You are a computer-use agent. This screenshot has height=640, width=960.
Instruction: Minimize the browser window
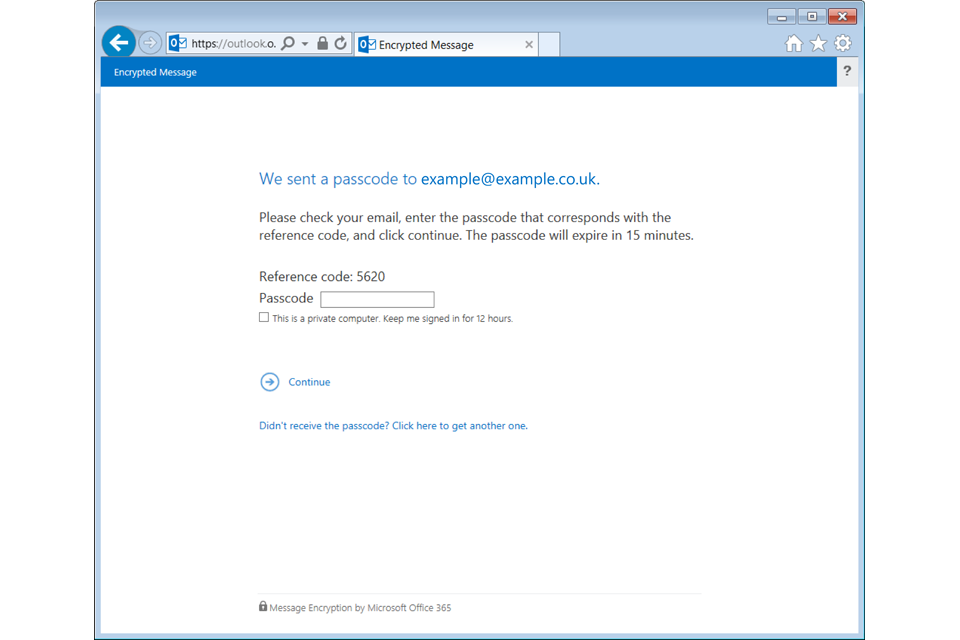781,17
